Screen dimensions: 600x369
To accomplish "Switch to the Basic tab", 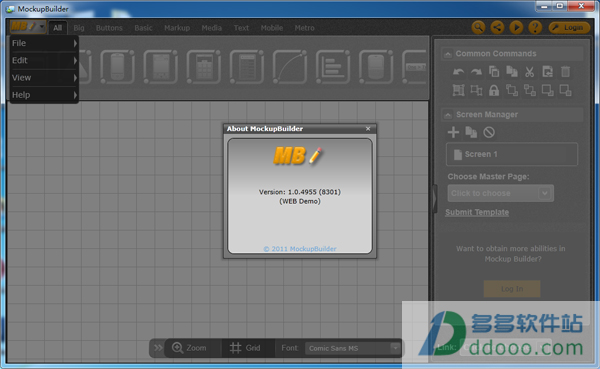I will pos(143,28).
